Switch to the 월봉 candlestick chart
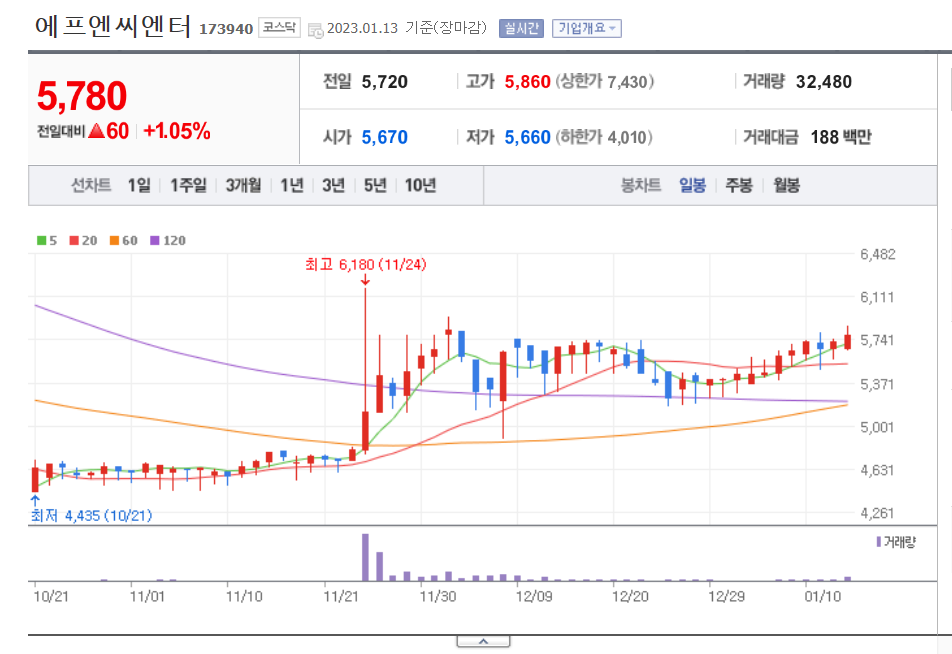 (786, 185)
